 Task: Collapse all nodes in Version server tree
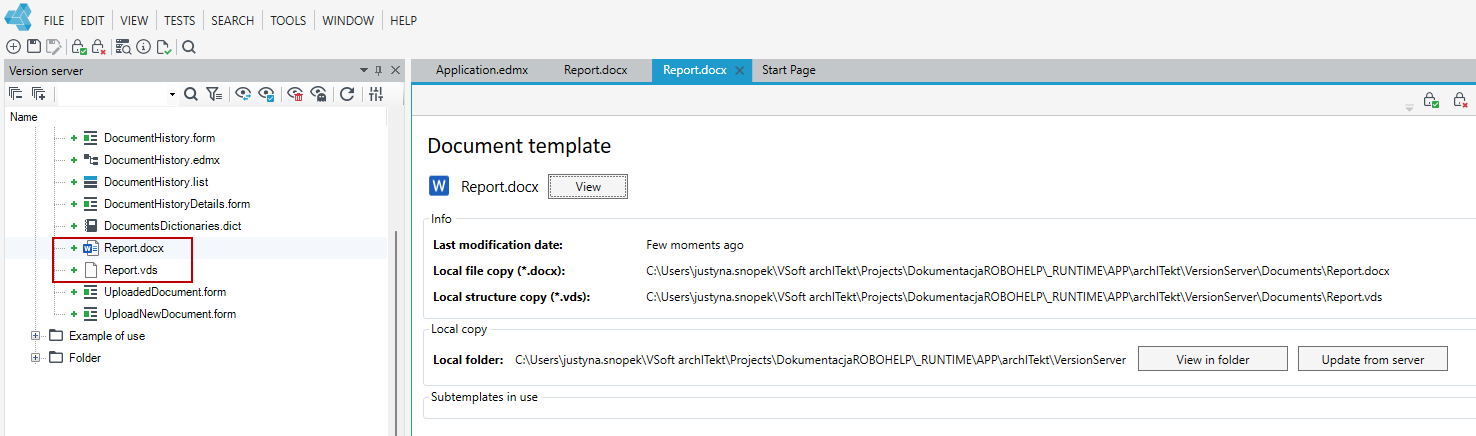click(16, 94)
